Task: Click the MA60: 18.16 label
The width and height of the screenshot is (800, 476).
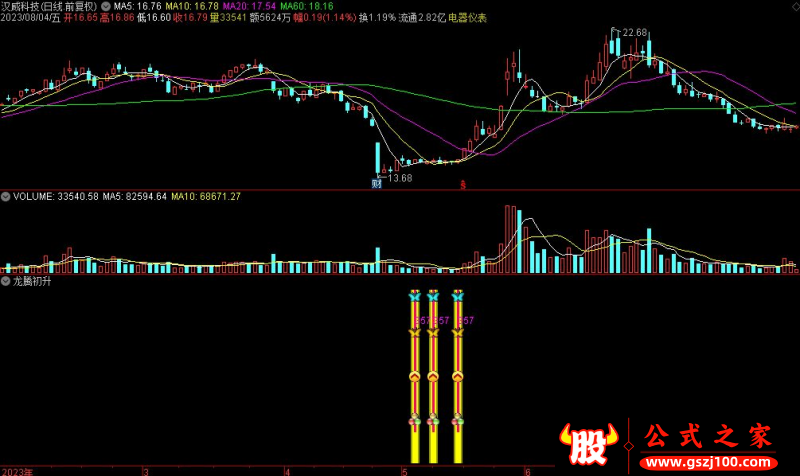Action: (x=307, y=6)
